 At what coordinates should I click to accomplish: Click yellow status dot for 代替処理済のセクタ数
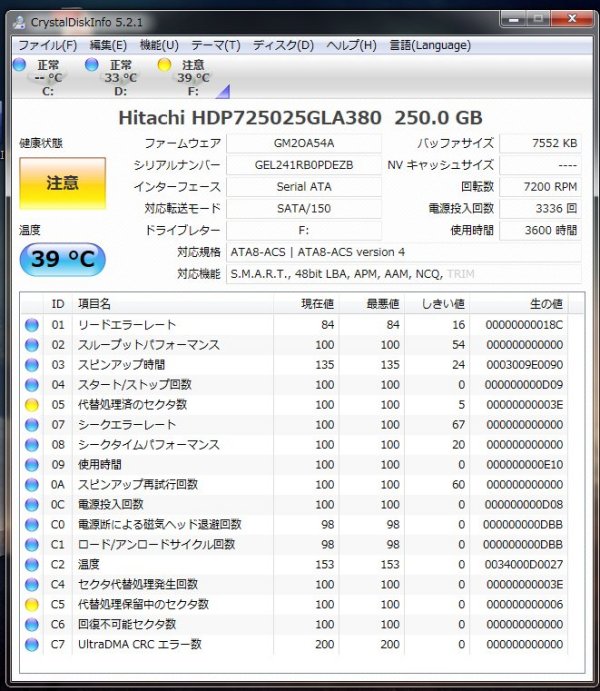tap(32, 405)
